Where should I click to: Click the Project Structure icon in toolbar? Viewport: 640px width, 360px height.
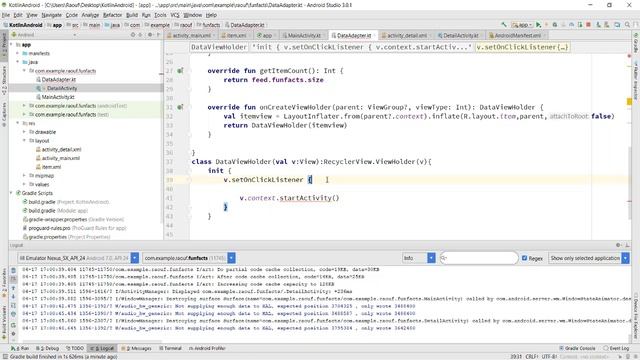pyautogui.click(x=617, y=25)
